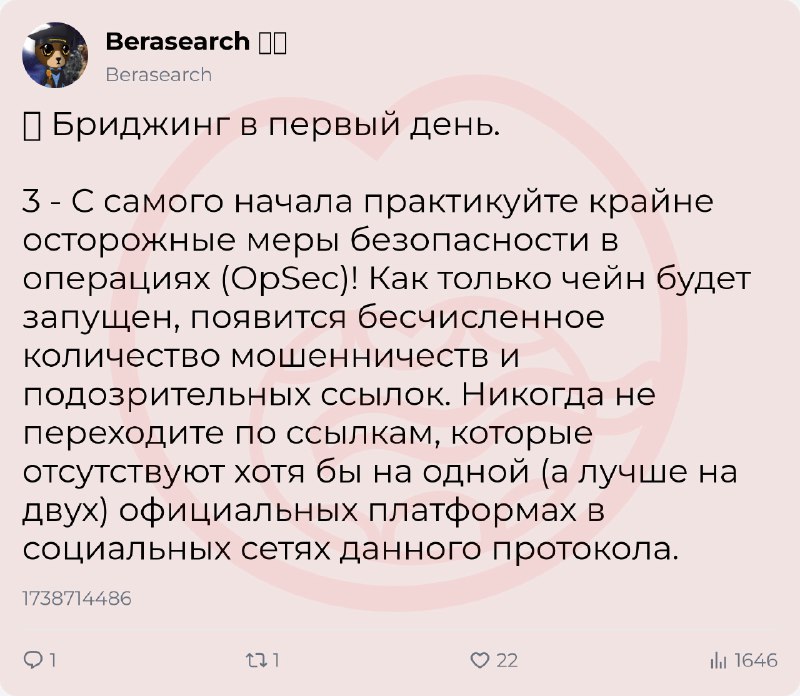Click the text социальных сетях данного протокола
800x696 pixels.
(351, 550)
